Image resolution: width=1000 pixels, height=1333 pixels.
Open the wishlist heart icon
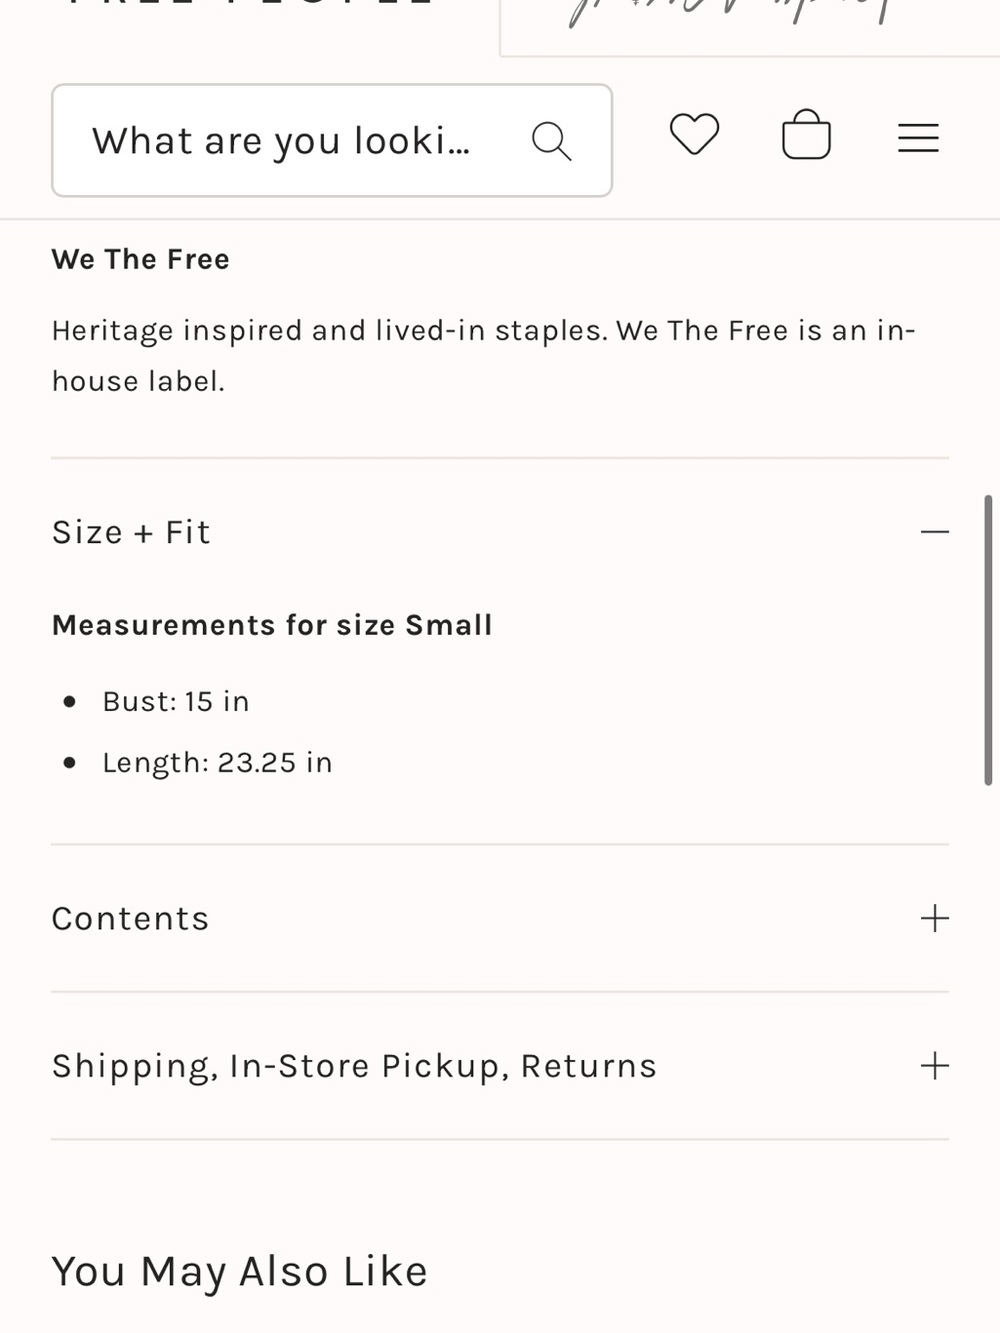click(x=694, y=135)
